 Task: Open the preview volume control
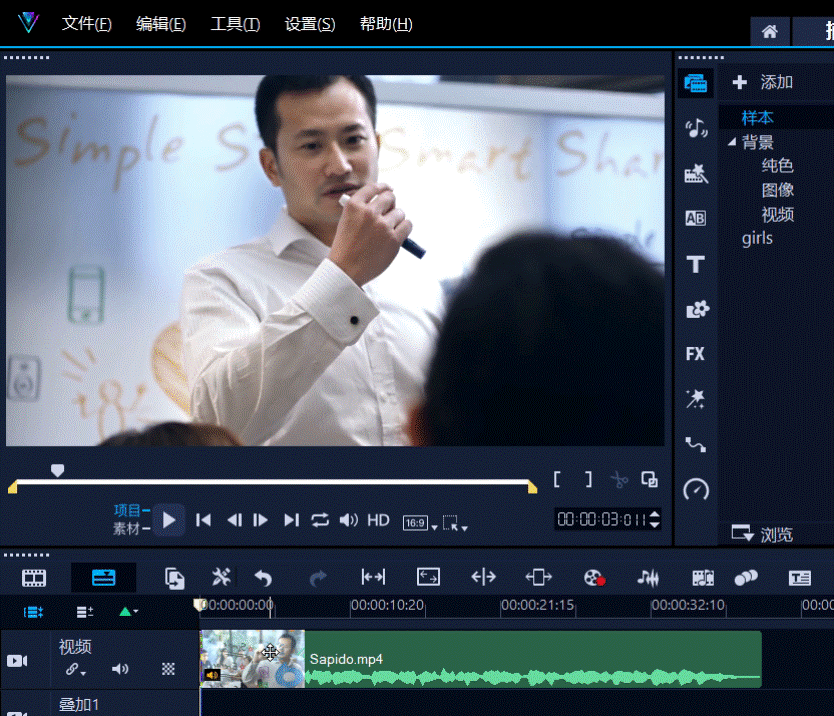pyautogui.click(x=348, y=520)
